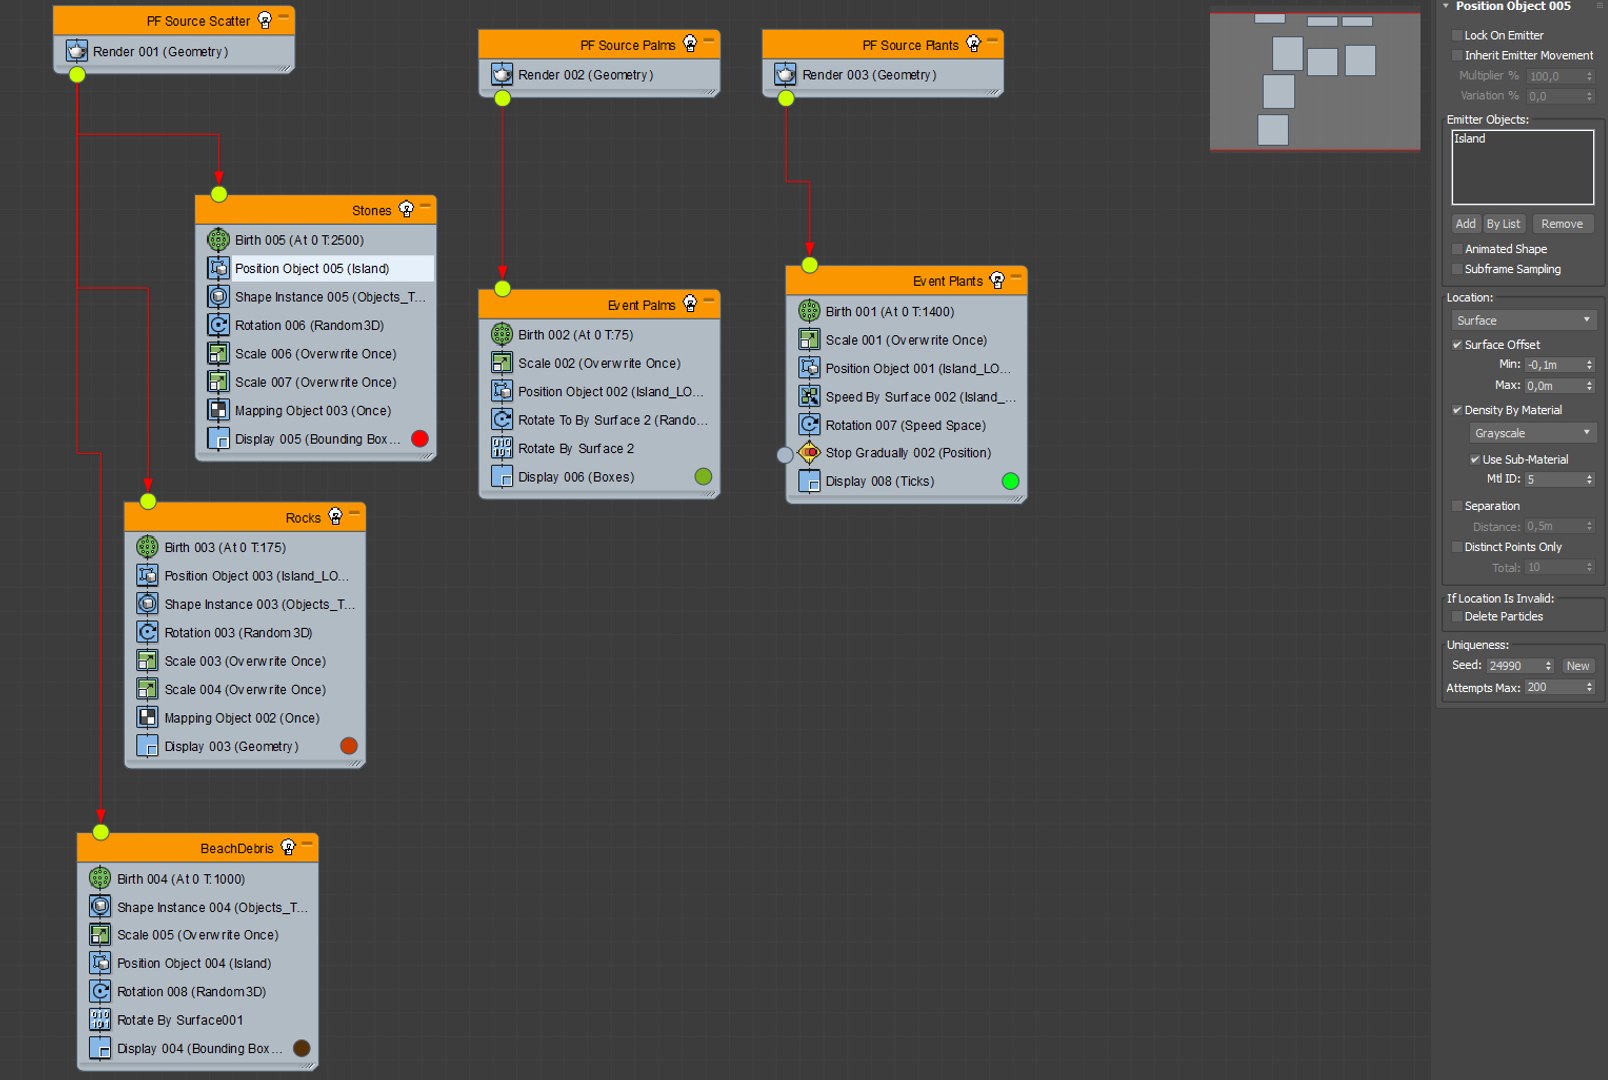Uncheck the Density By Material checkbox
This screenshot has height=1080, width=1608.
(1457, 410)
